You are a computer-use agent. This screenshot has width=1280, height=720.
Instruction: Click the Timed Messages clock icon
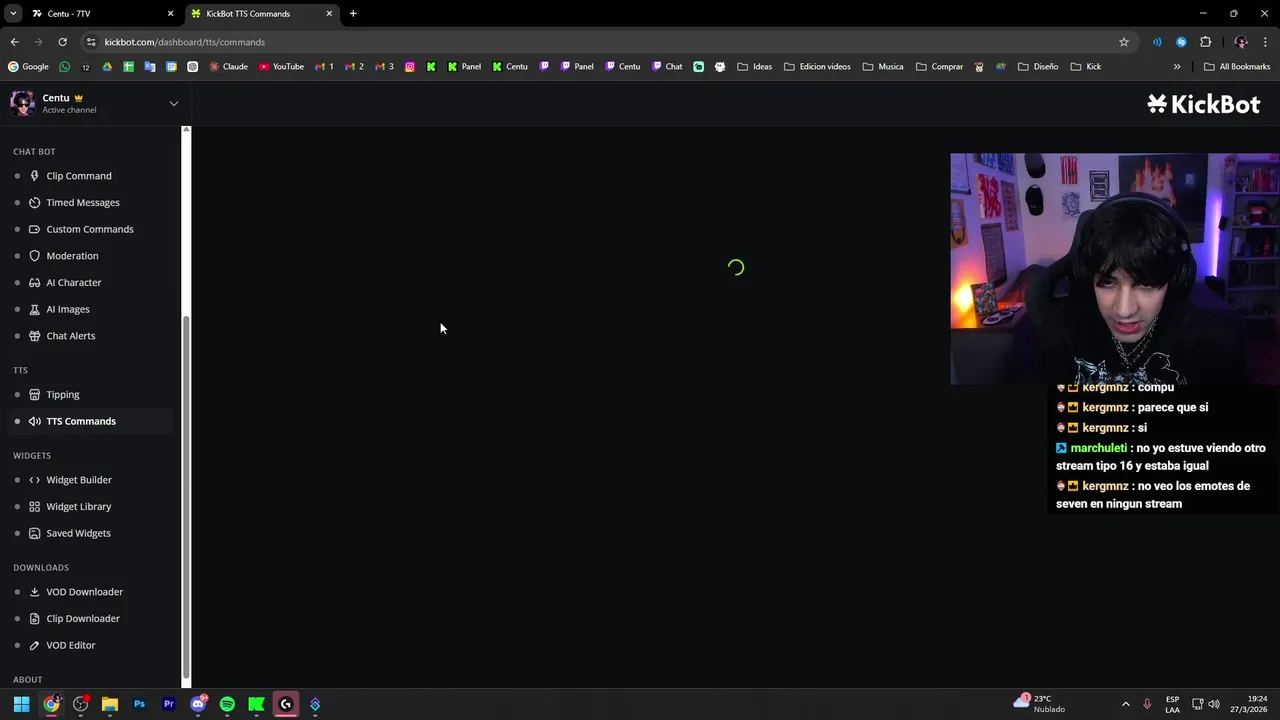tap(35, 203)
